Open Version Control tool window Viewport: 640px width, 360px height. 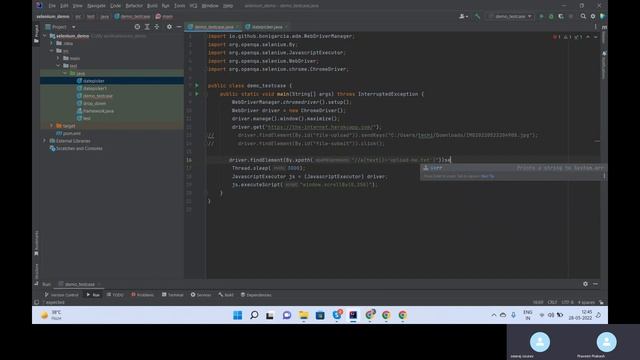(x=62, y=295)
